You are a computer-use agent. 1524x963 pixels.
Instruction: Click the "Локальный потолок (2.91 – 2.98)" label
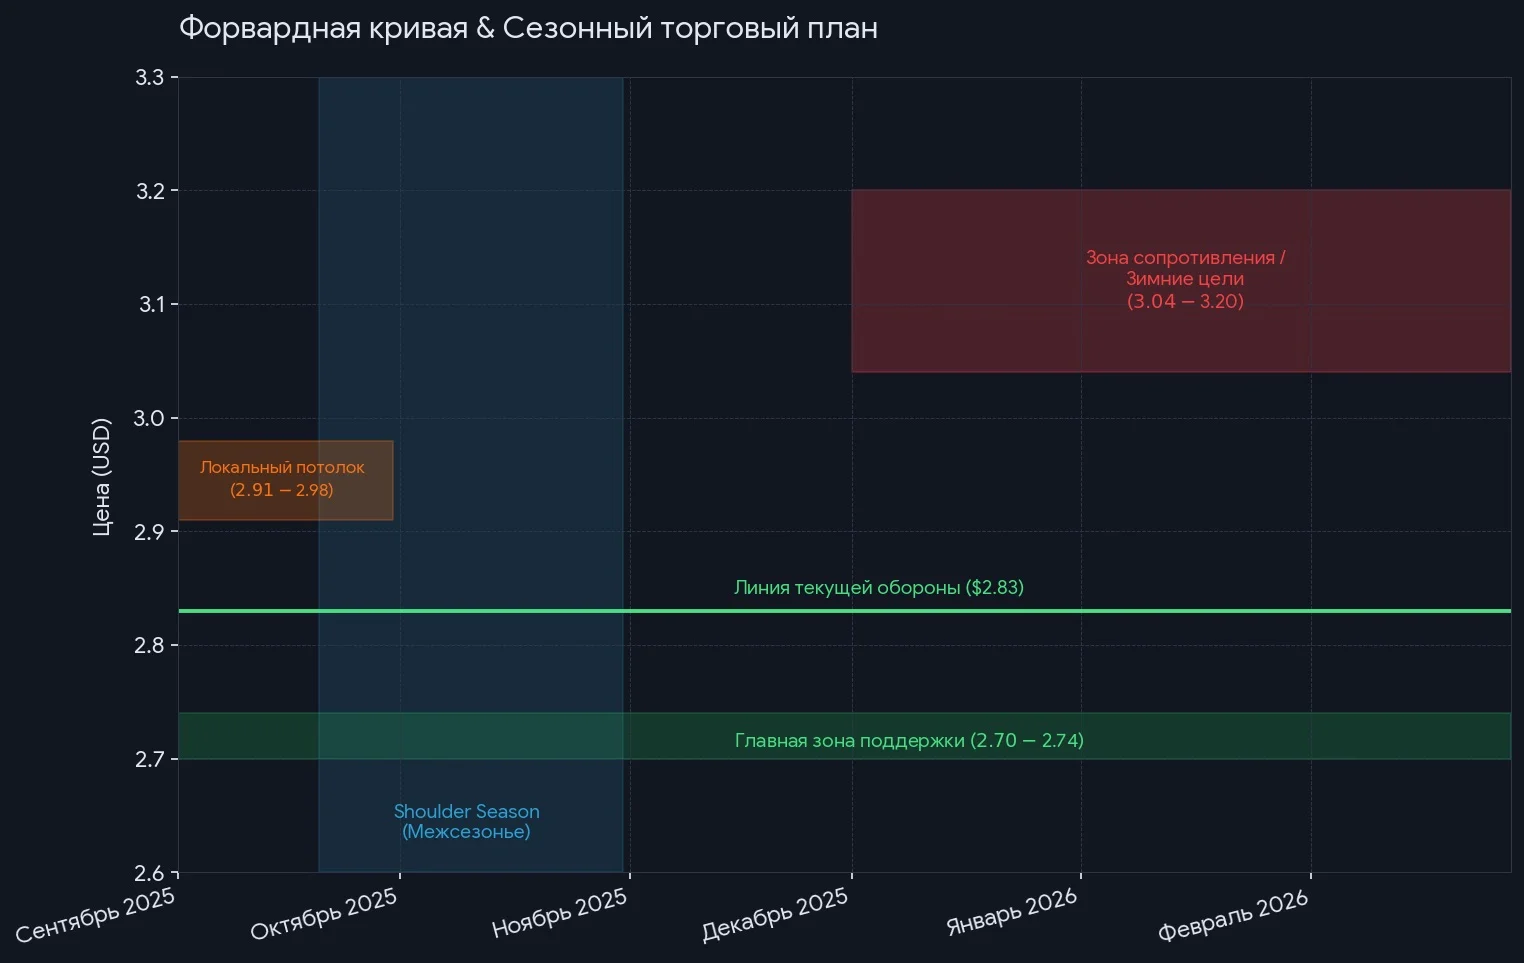[282, 479]
